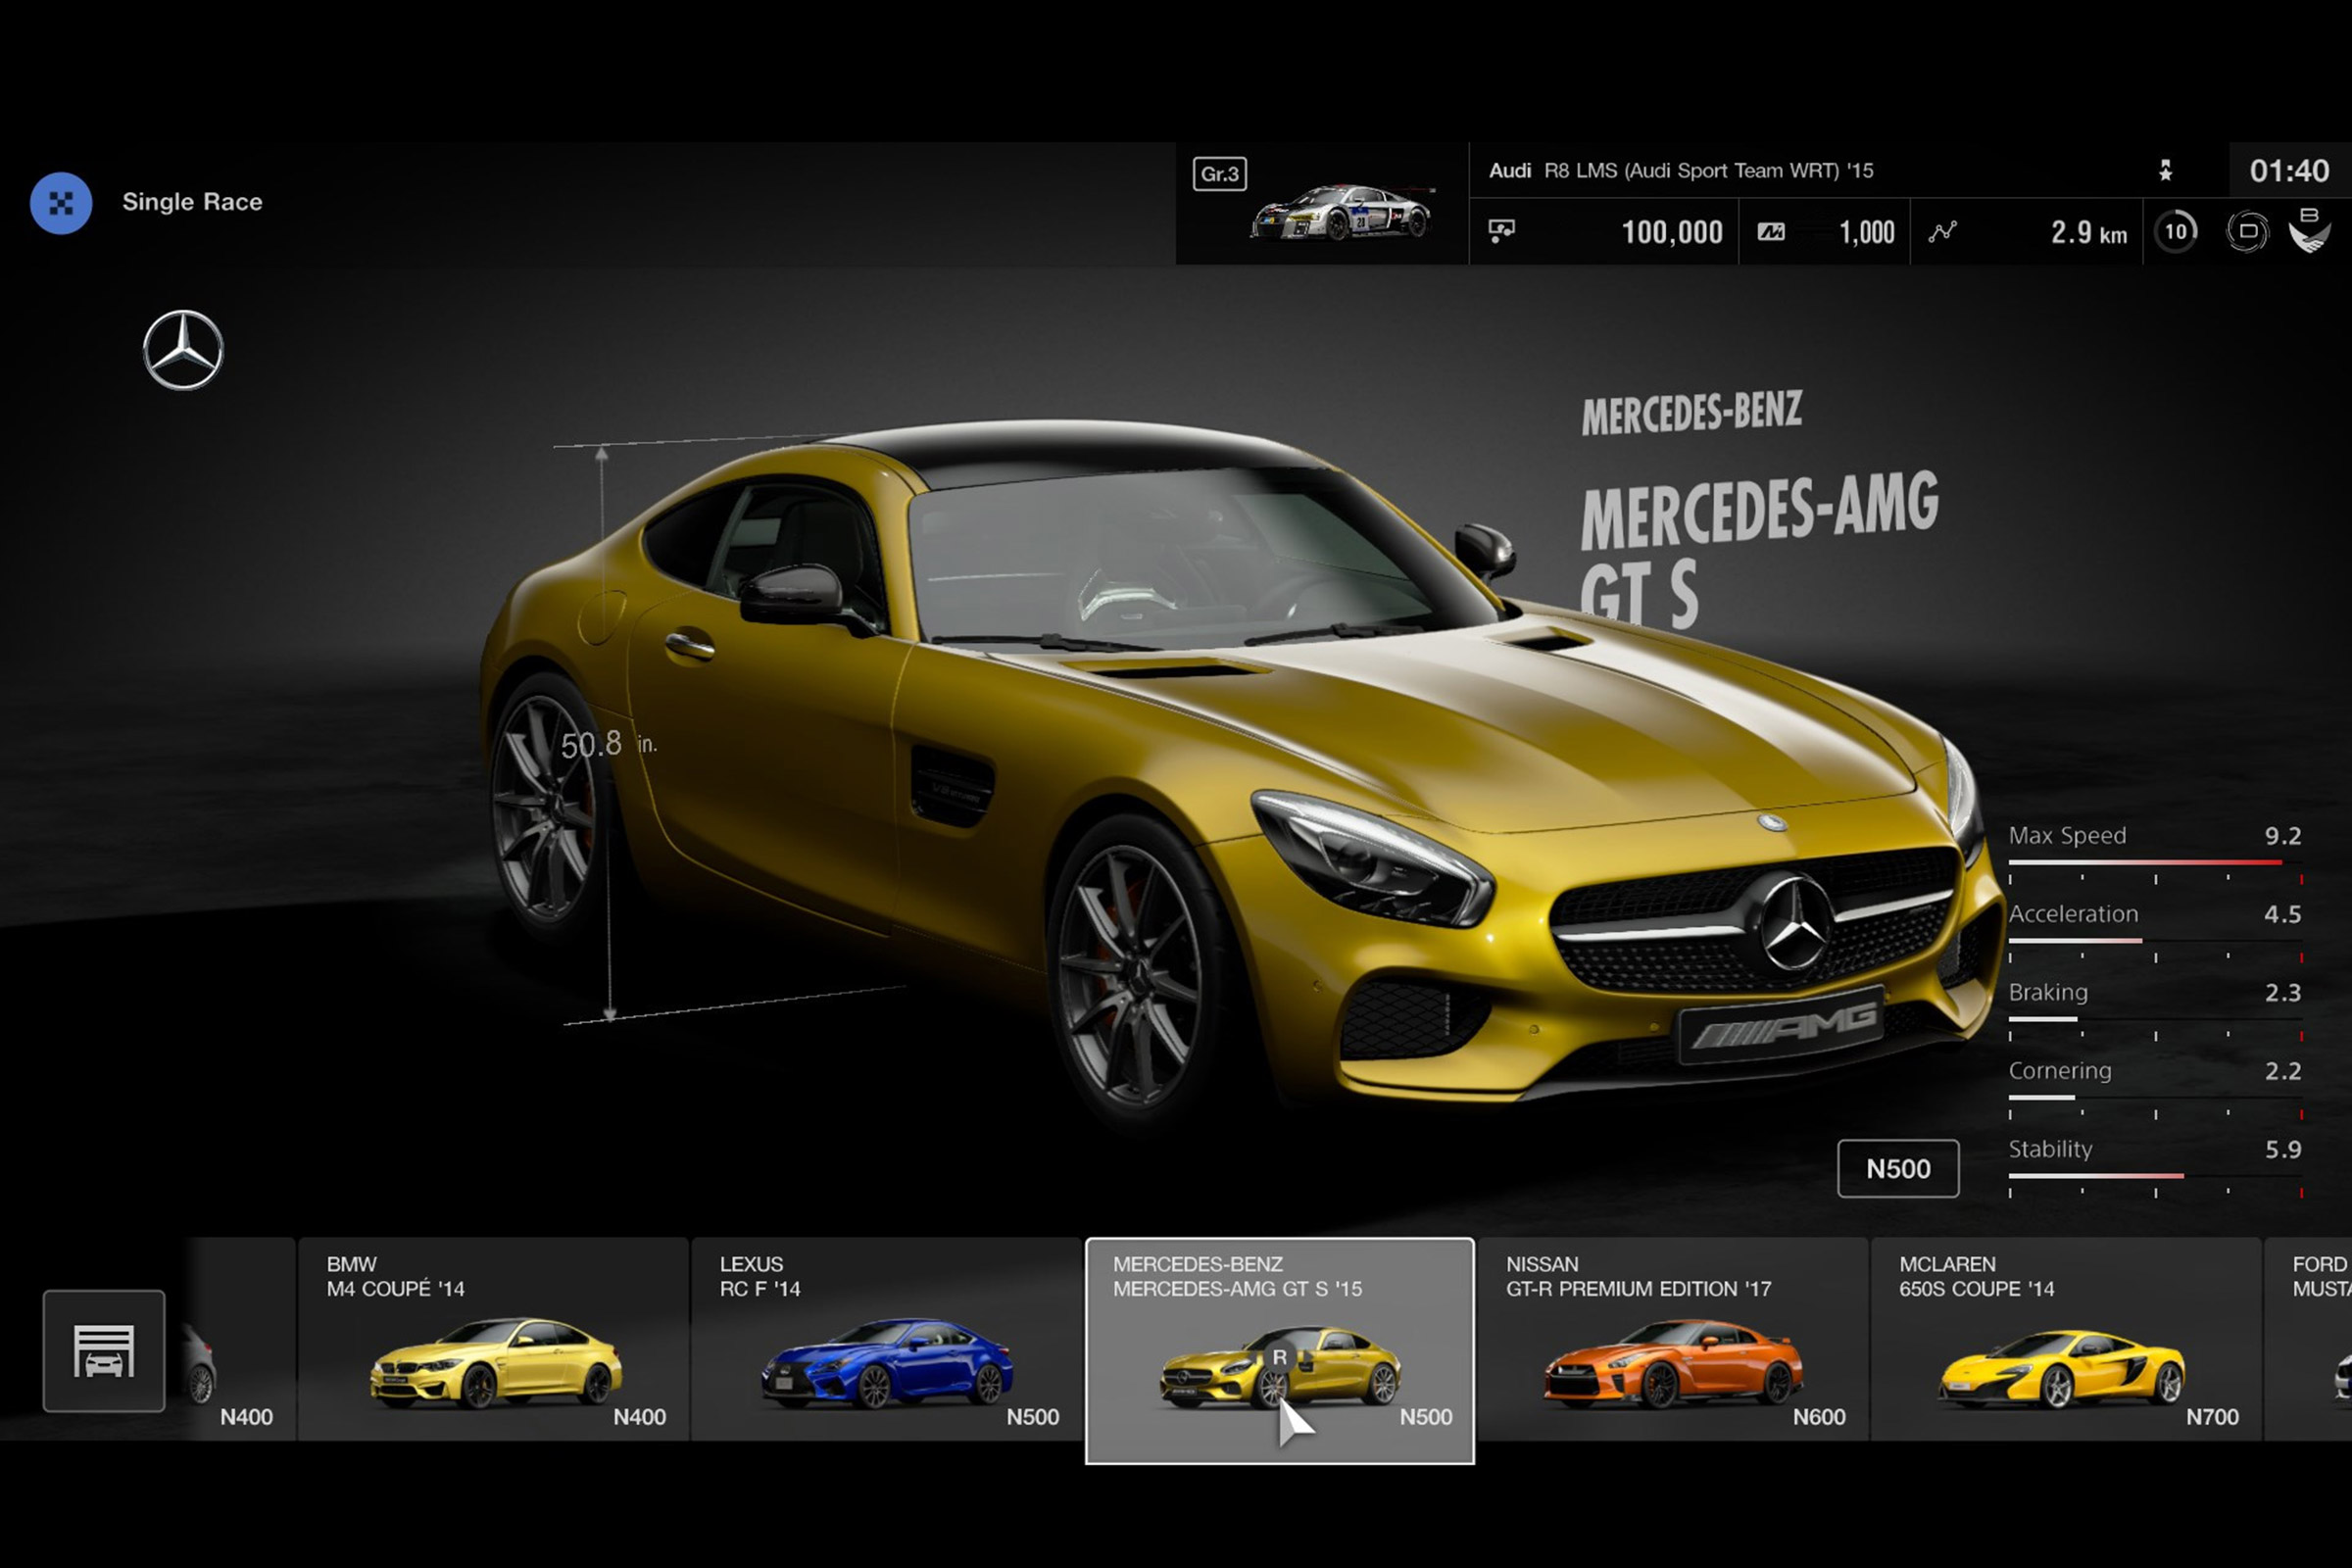Select the BMW M4 Coupé '14 card
The width and height of the screenshot is (2352, 1568).
pos(493,1339)
